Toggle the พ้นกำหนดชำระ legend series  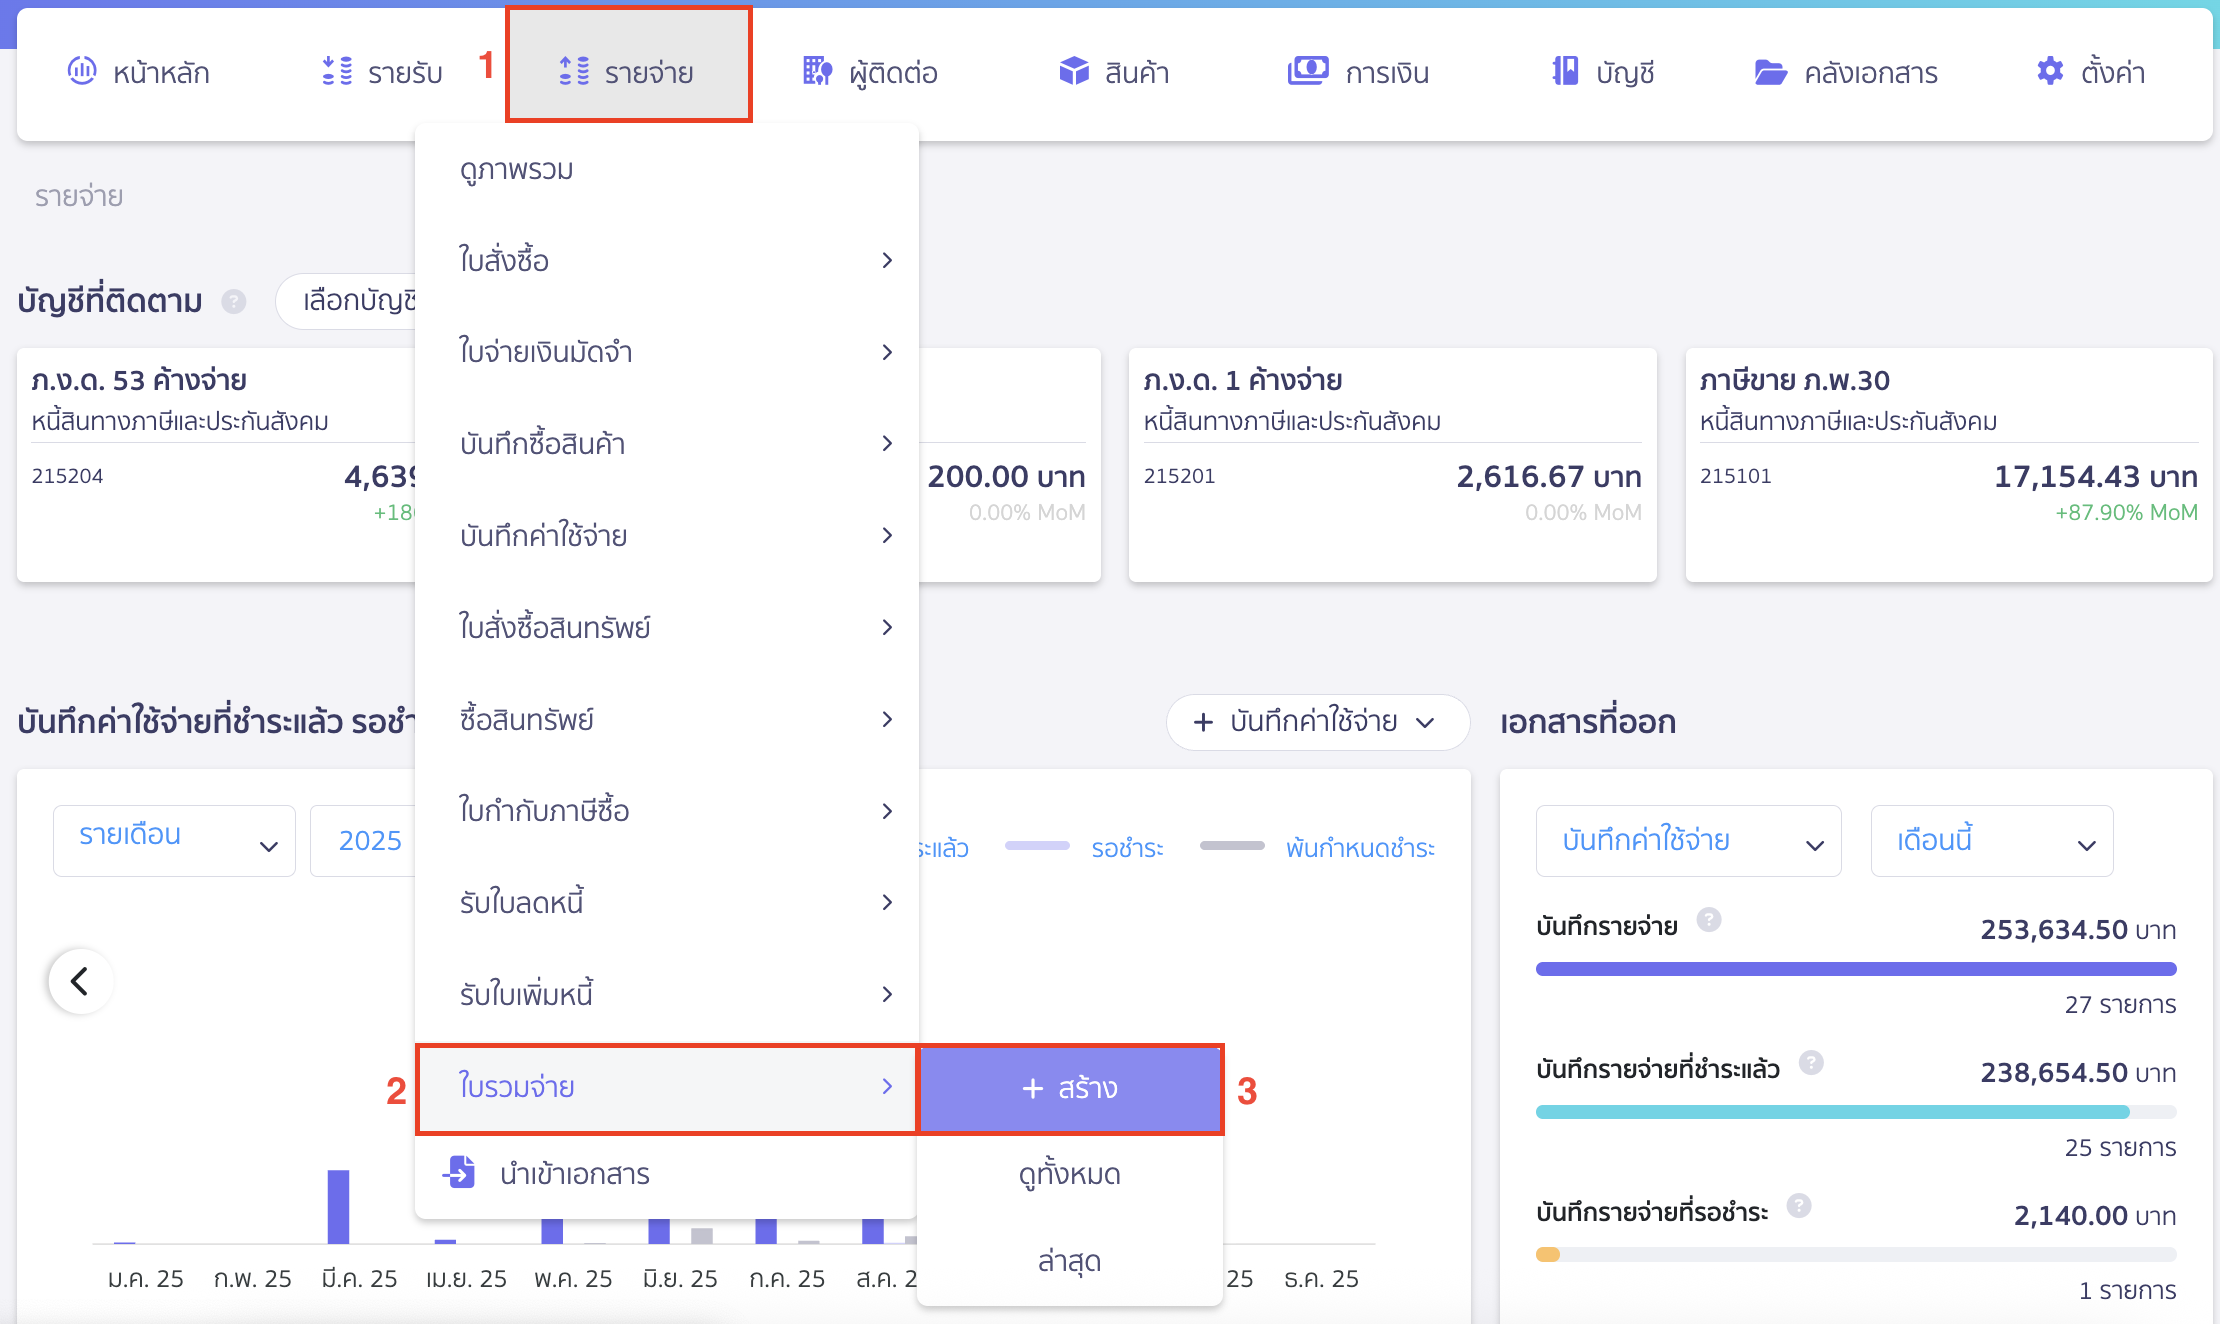coord(1317,848)
